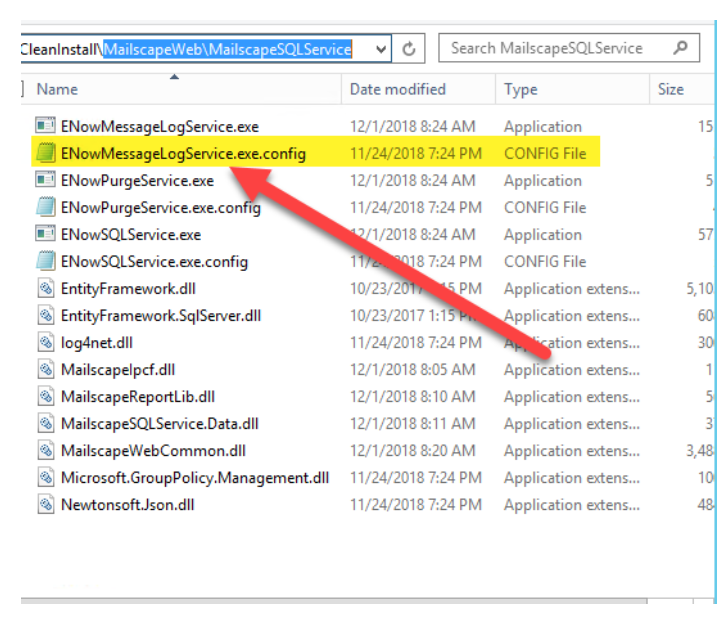
Task: Select the file name ENowMessageLogService.exe.config
Action: pos(183,153)
